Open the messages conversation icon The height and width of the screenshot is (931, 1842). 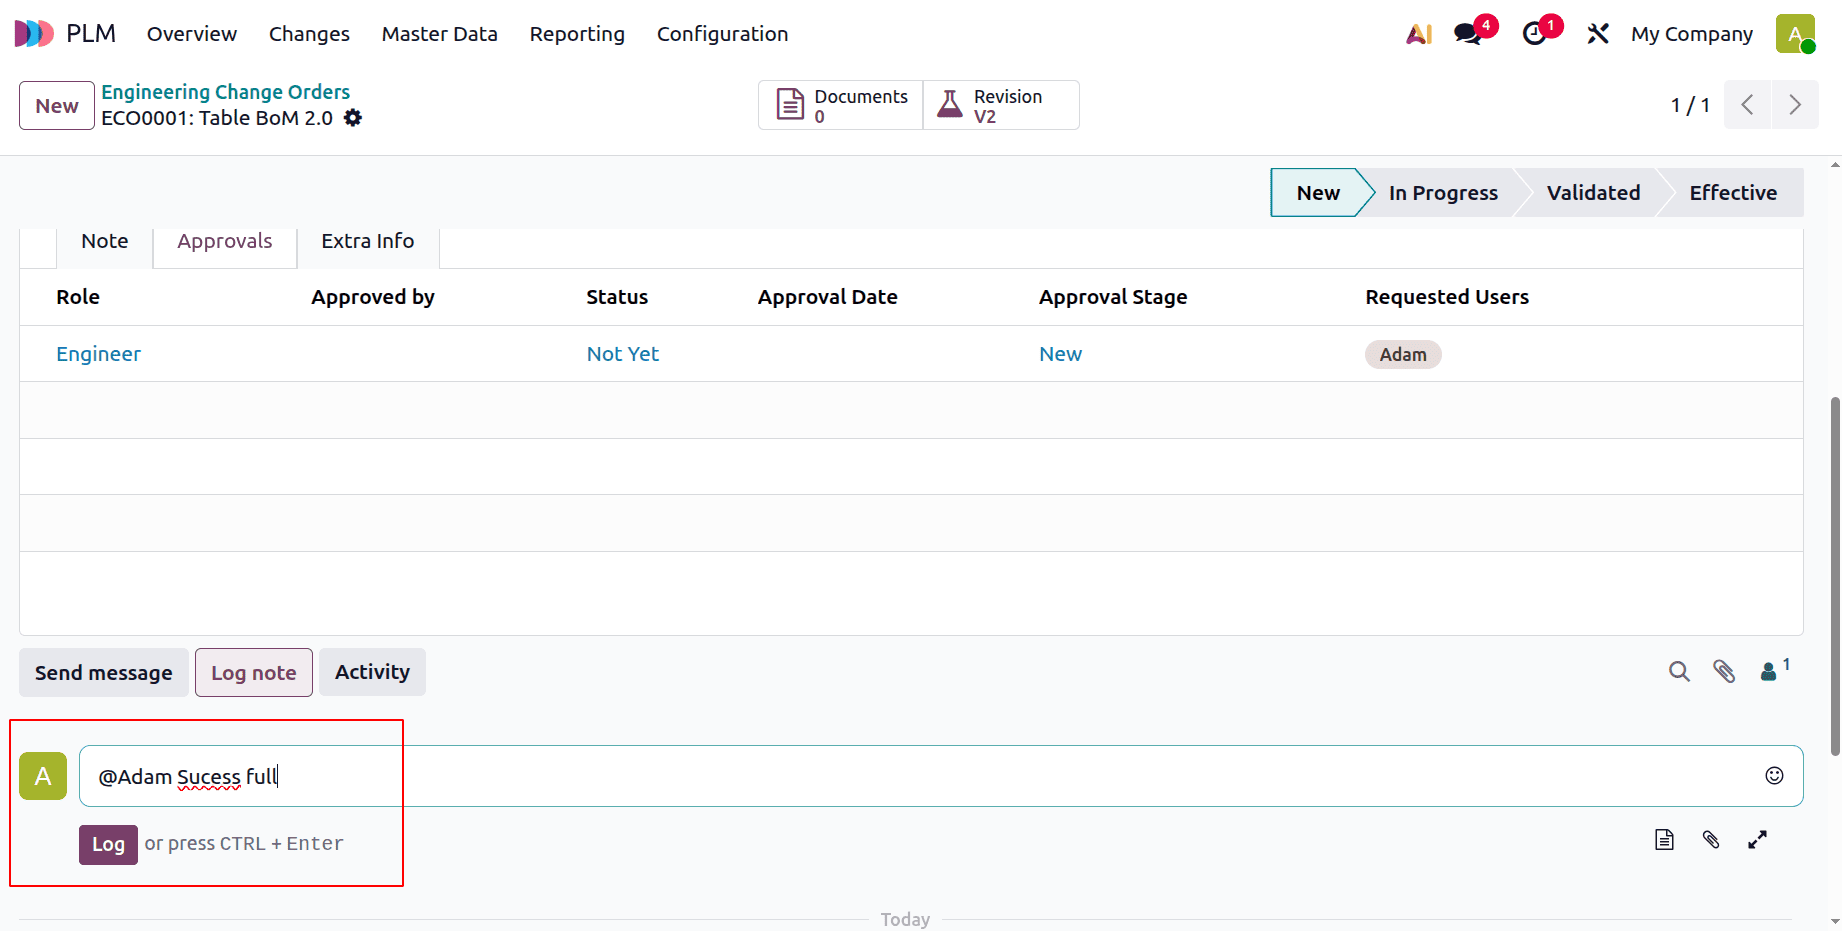pyautogui.click(x=1469, y=34)
